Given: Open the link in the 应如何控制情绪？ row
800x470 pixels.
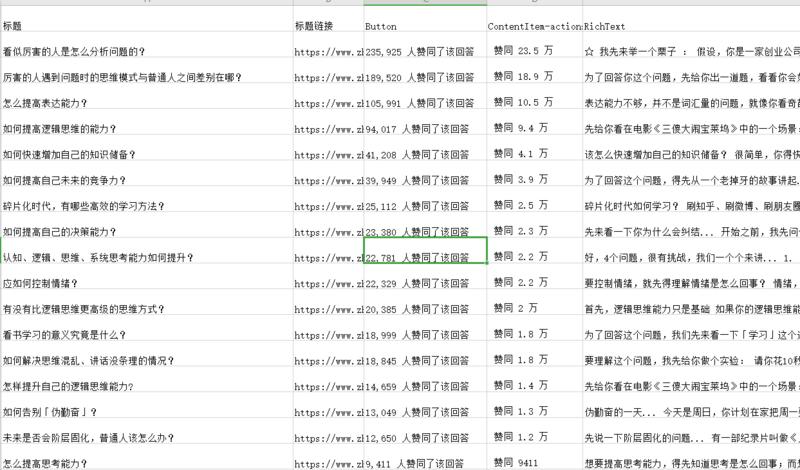Looking at the screenshot, I should [327, 283].
